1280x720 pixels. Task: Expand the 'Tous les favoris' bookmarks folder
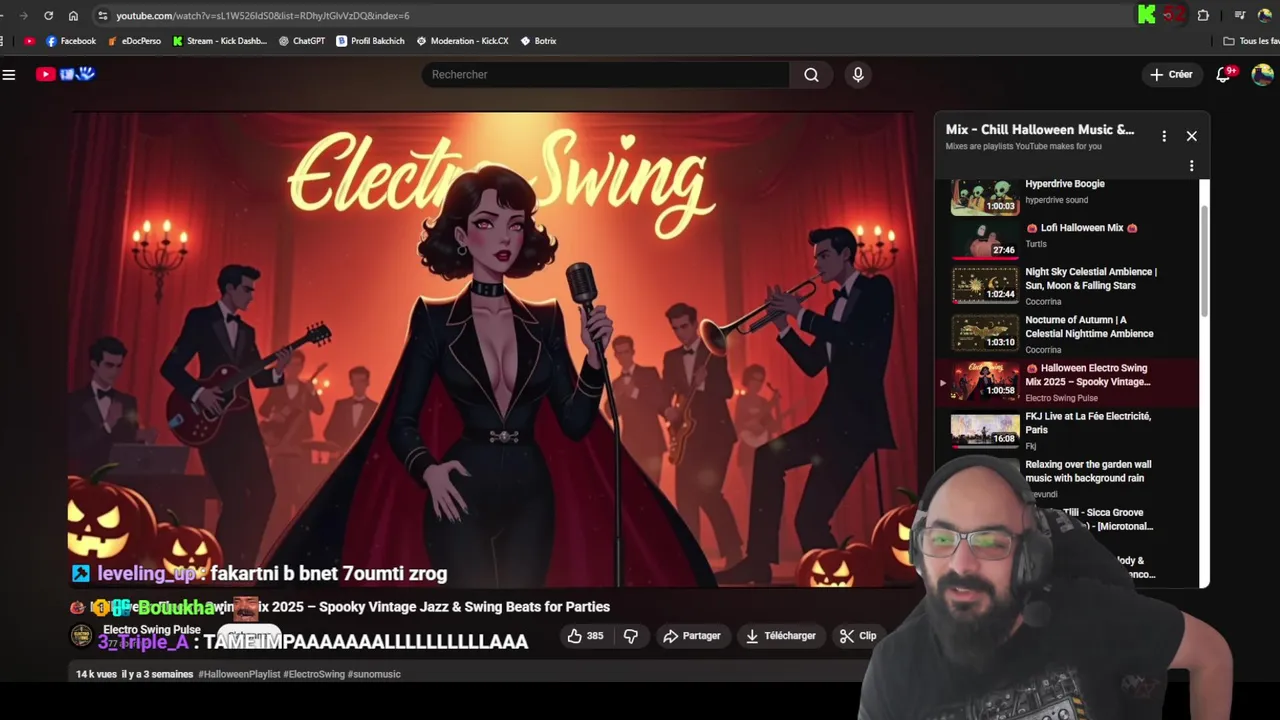coord(1252,41)
